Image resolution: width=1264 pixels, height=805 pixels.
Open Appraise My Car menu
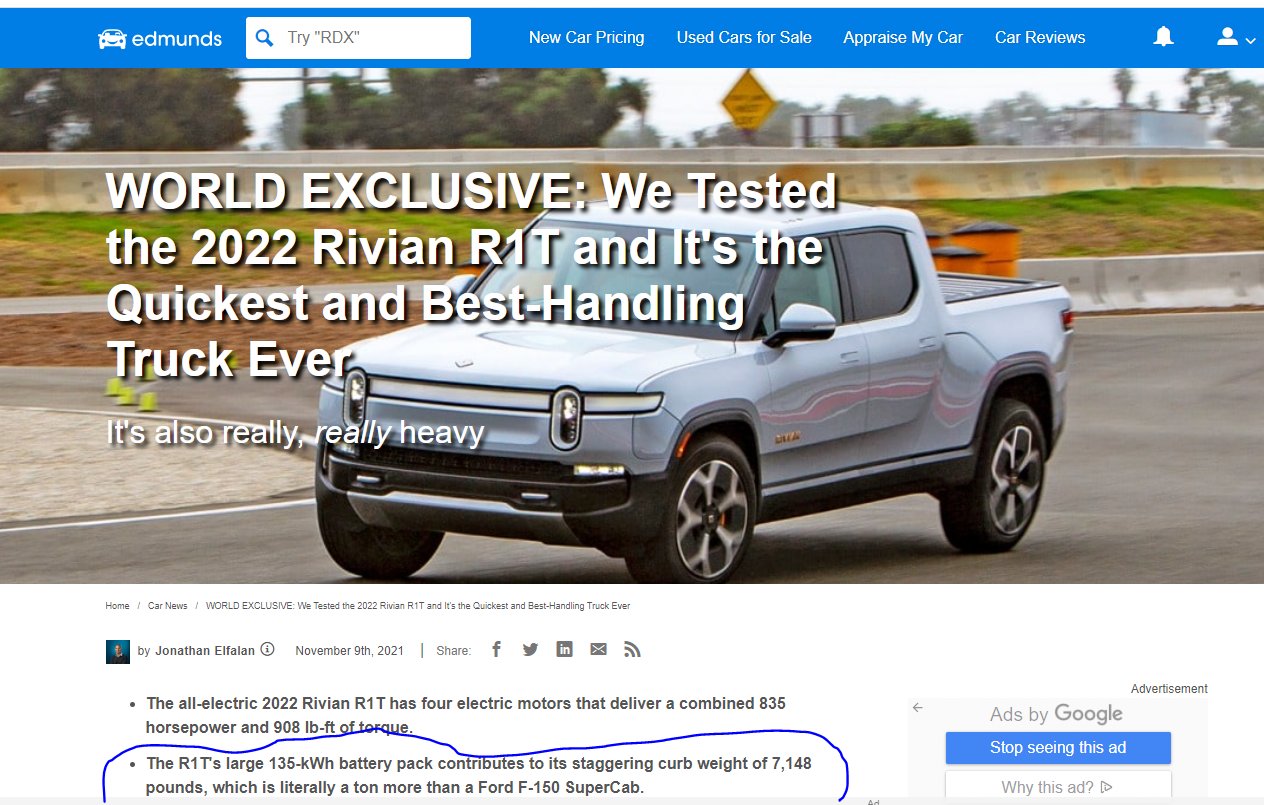pos(903,38)
